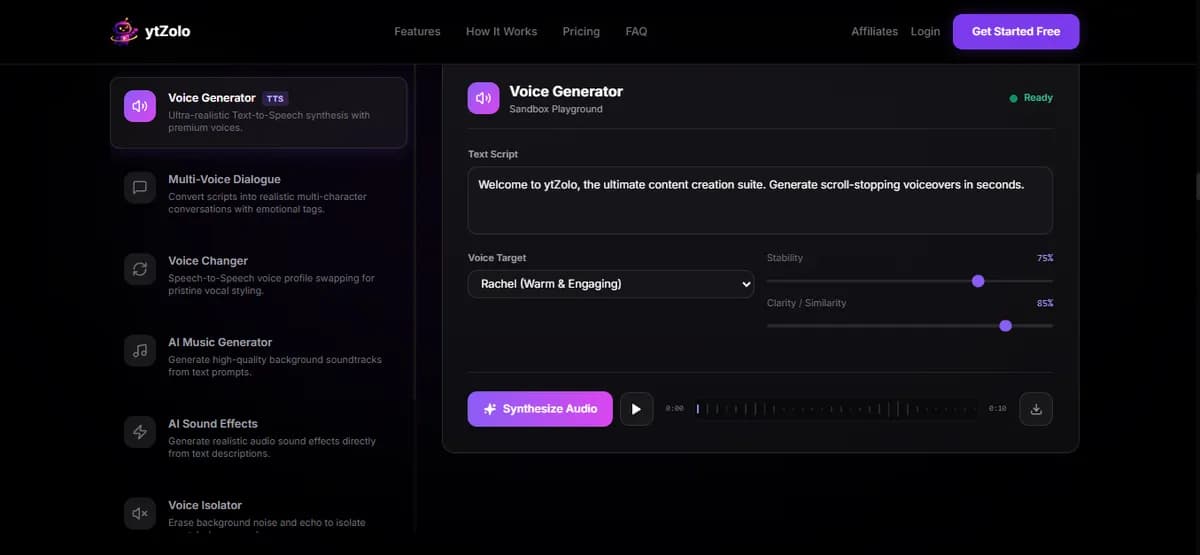
Task: Click the ytZolo mascot logo icon
Action: pyautogui.click(x=124, y=31)
